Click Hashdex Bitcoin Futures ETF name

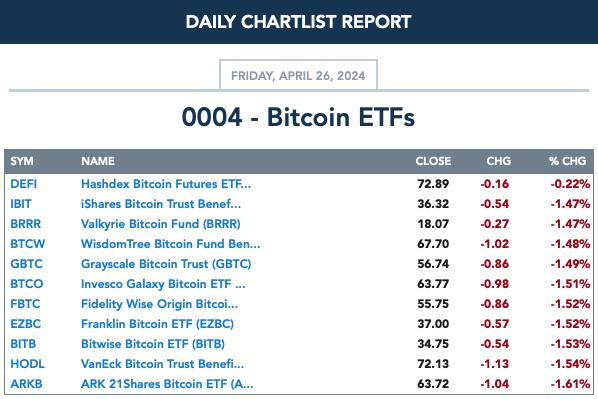[x=166, y=184]
